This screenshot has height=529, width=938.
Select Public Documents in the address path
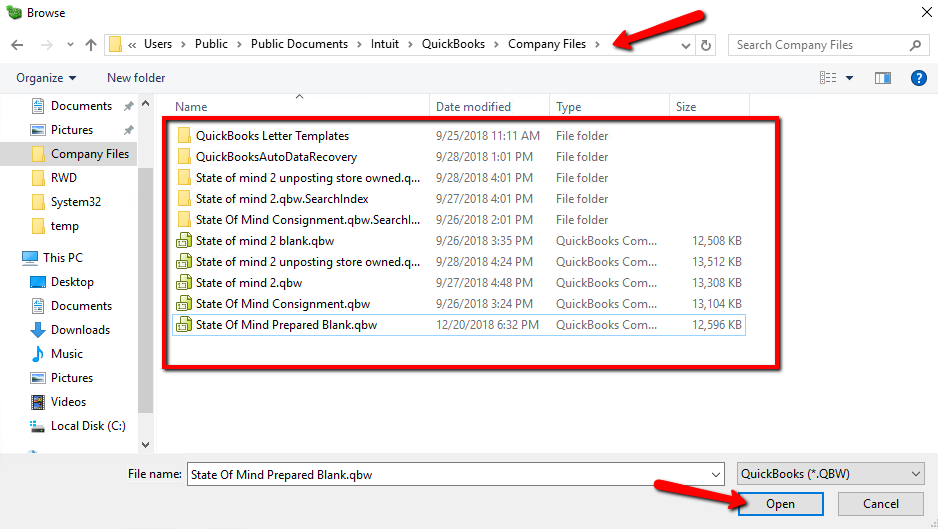(299, 44)
